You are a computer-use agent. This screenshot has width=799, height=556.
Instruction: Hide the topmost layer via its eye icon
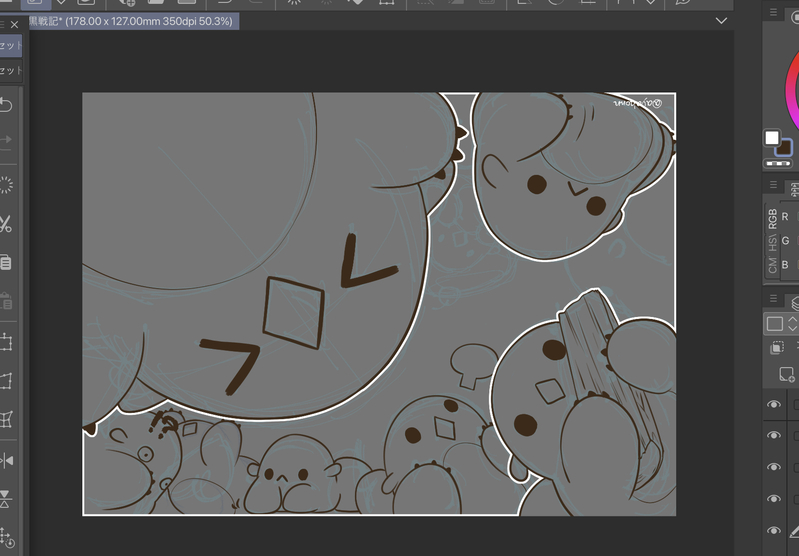[x=774, y=404]
